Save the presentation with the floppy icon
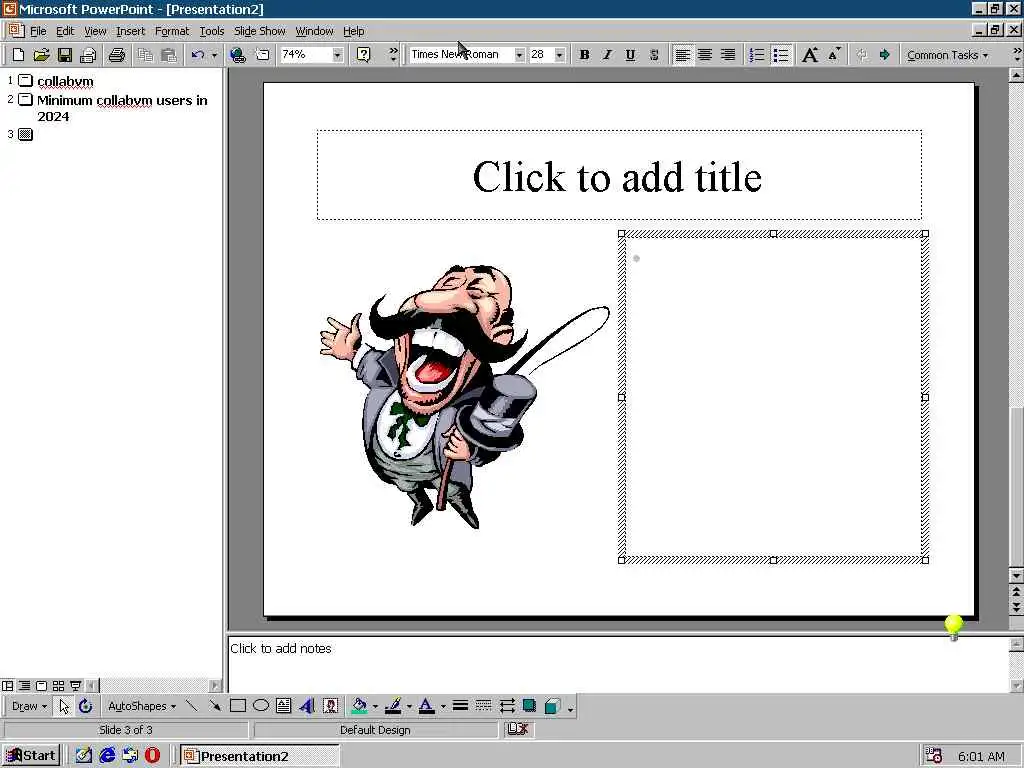This screenshot has width=1024, height=768. pyautogui.click(x=65, y=55)
